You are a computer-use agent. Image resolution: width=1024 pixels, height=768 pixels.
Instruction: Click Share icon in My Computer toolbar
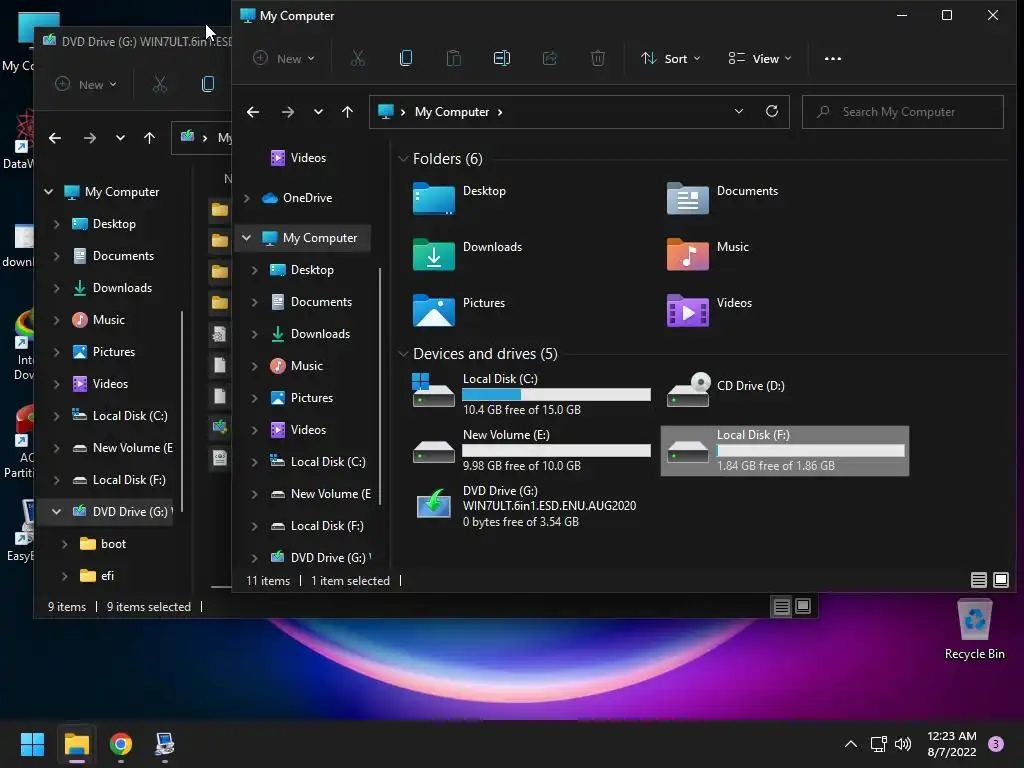(550, 58)
